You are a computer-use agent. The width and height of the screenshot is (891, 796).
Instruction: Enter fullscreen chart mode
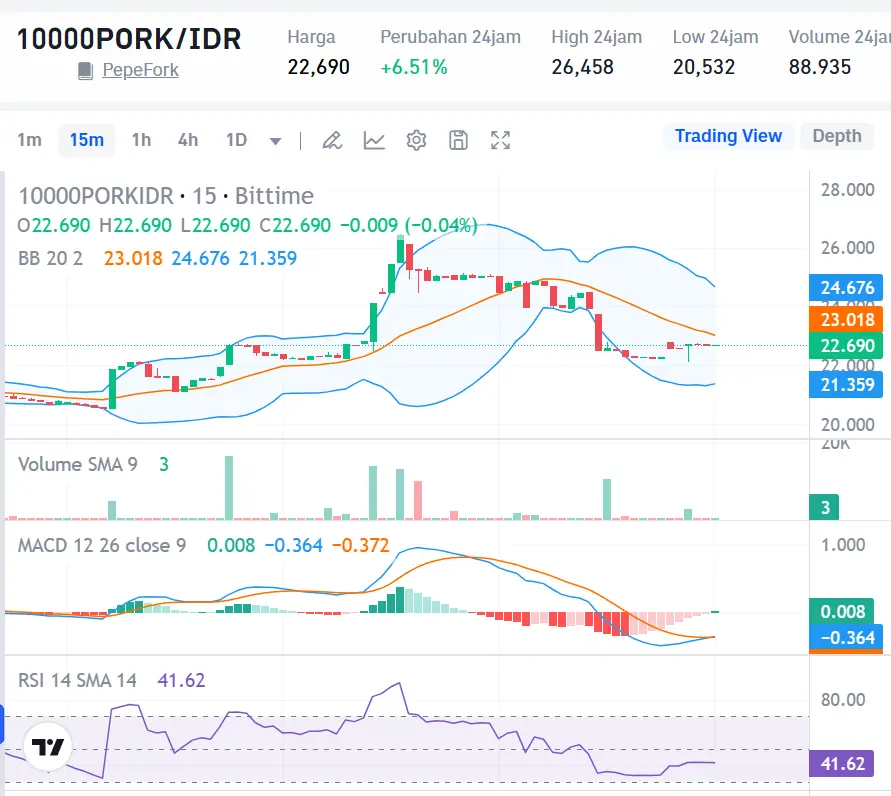[500, 140]
